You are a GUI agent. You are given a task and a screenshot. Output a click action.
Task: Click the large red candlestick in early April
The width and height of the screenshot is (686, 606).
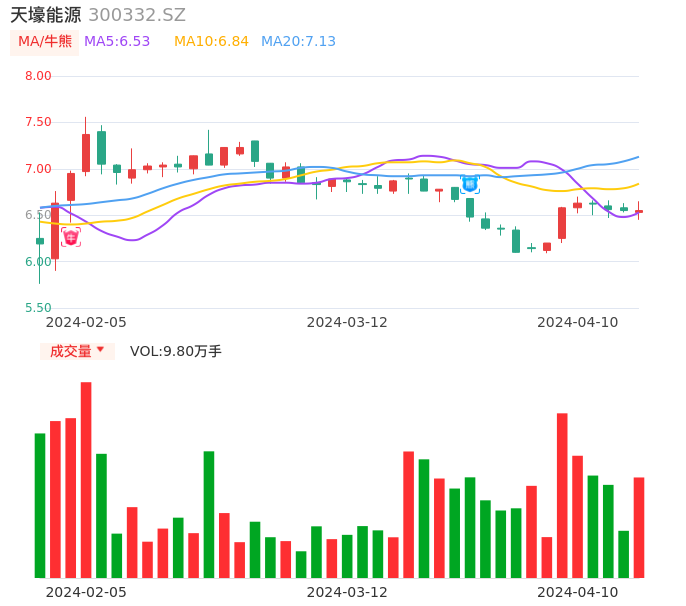562,223
